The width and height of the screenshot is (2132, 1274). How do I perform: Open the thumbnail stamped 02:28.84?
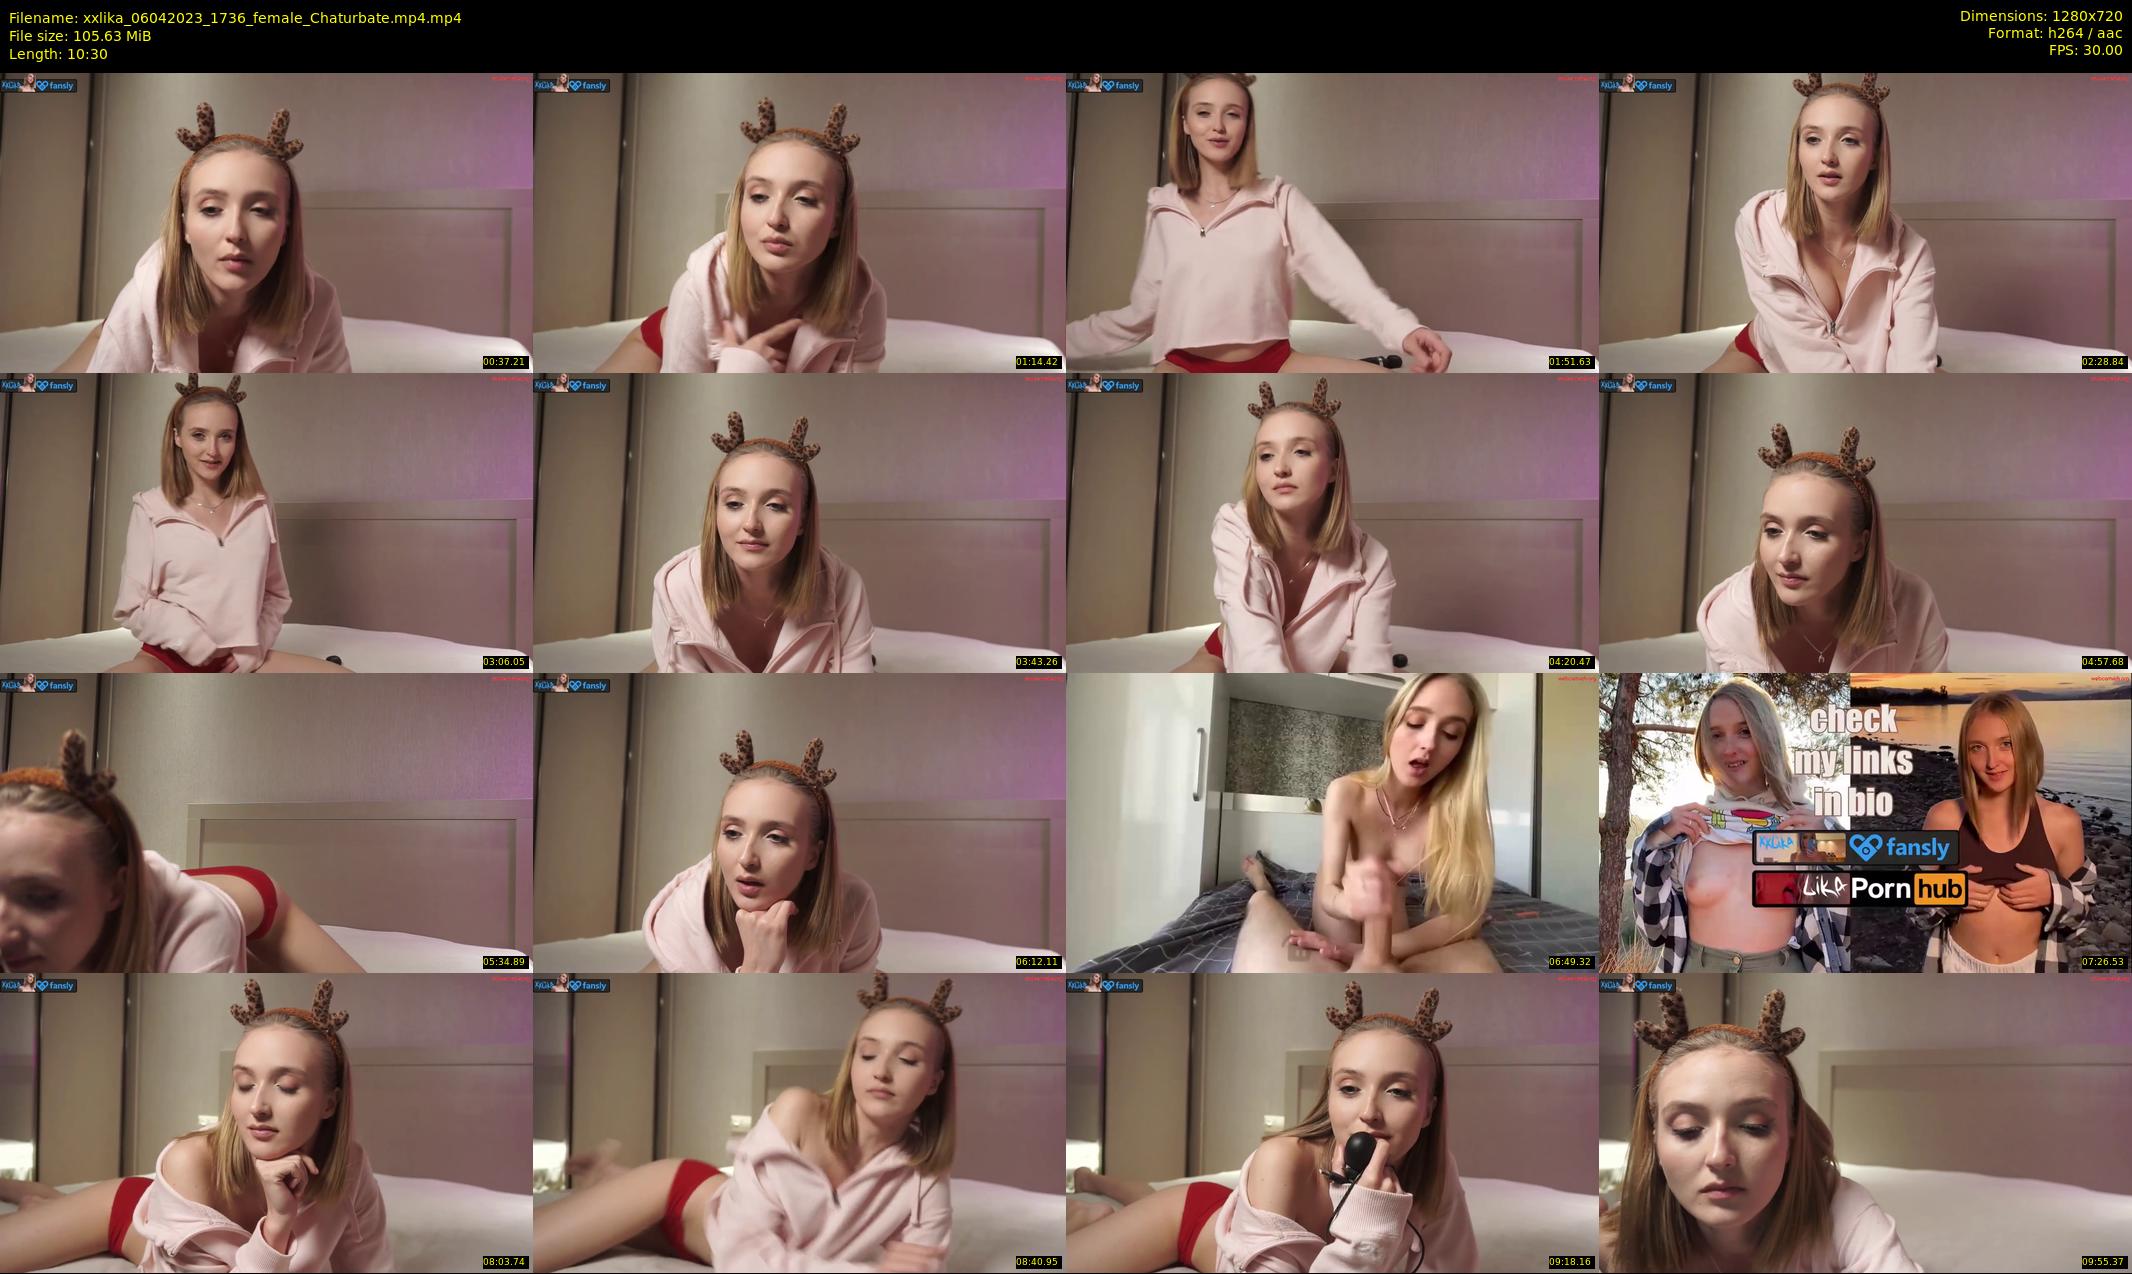pos(1865,222)
